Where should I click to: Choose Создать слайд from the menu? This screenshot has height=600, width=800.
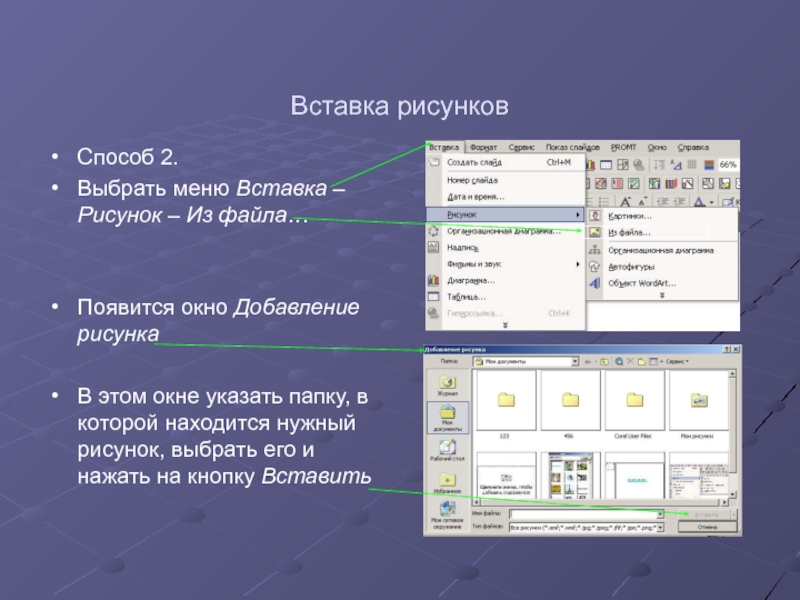coord(506,162)
